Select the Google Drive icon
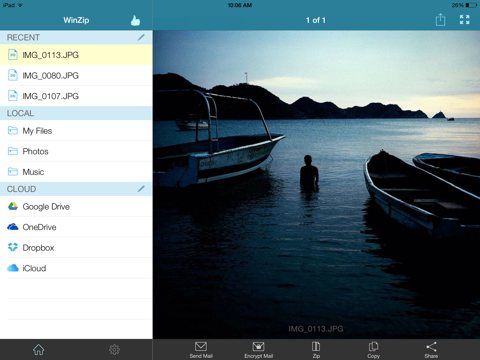Image resolution: width=480 pixels, height=360 pixels. (x=13, y=206)
